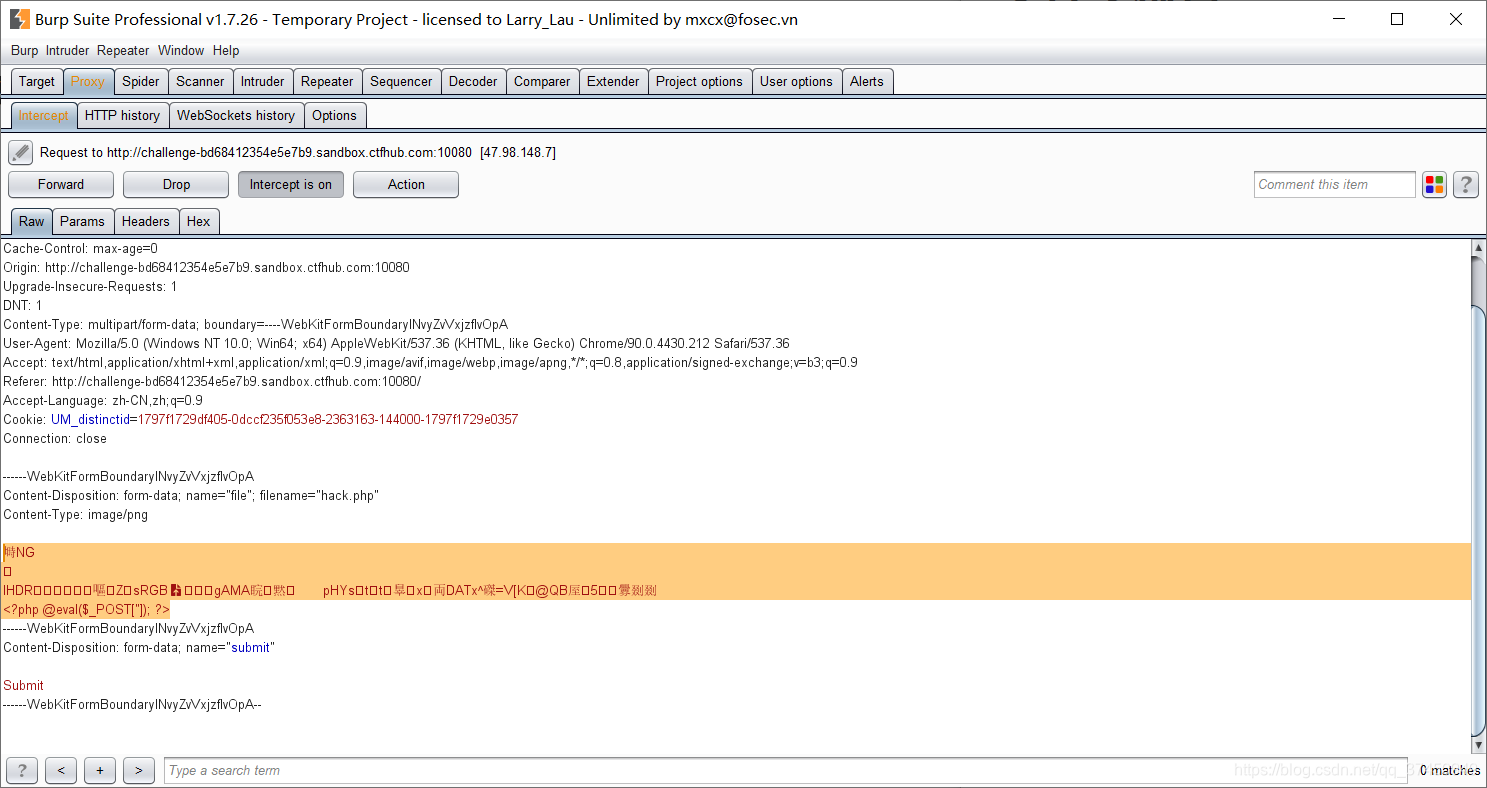Click the IHDR PNG data line

pyautogui.click(x=330, y=590)
